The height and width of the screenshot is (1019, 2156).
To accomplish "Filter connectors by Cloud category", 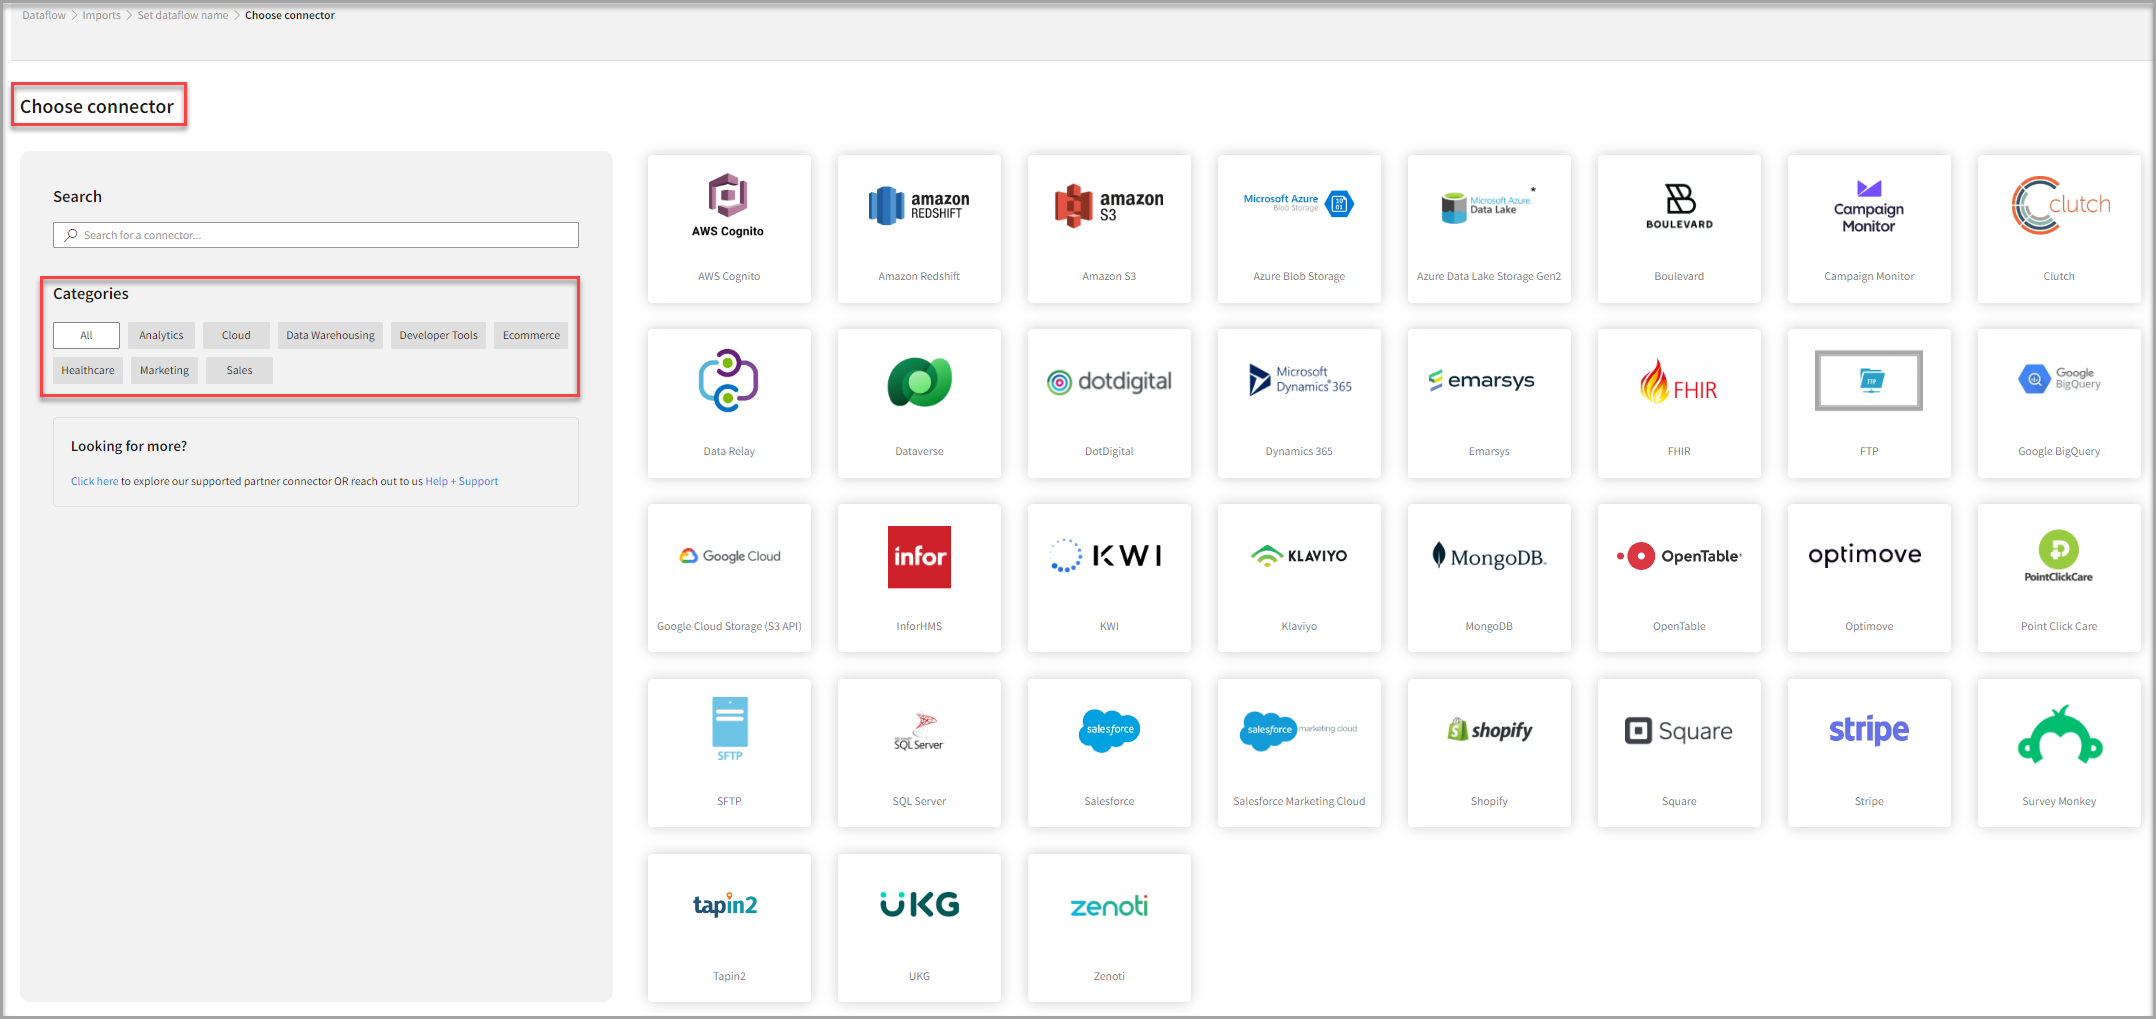I will [x=236, y=335].
